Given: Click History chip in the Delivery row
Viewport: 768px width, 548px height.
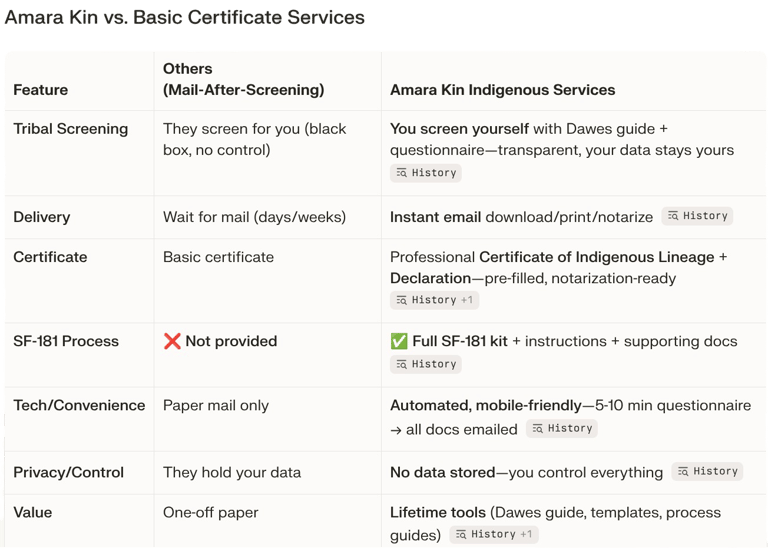Looking at the screenshot, I should (696, 216).
